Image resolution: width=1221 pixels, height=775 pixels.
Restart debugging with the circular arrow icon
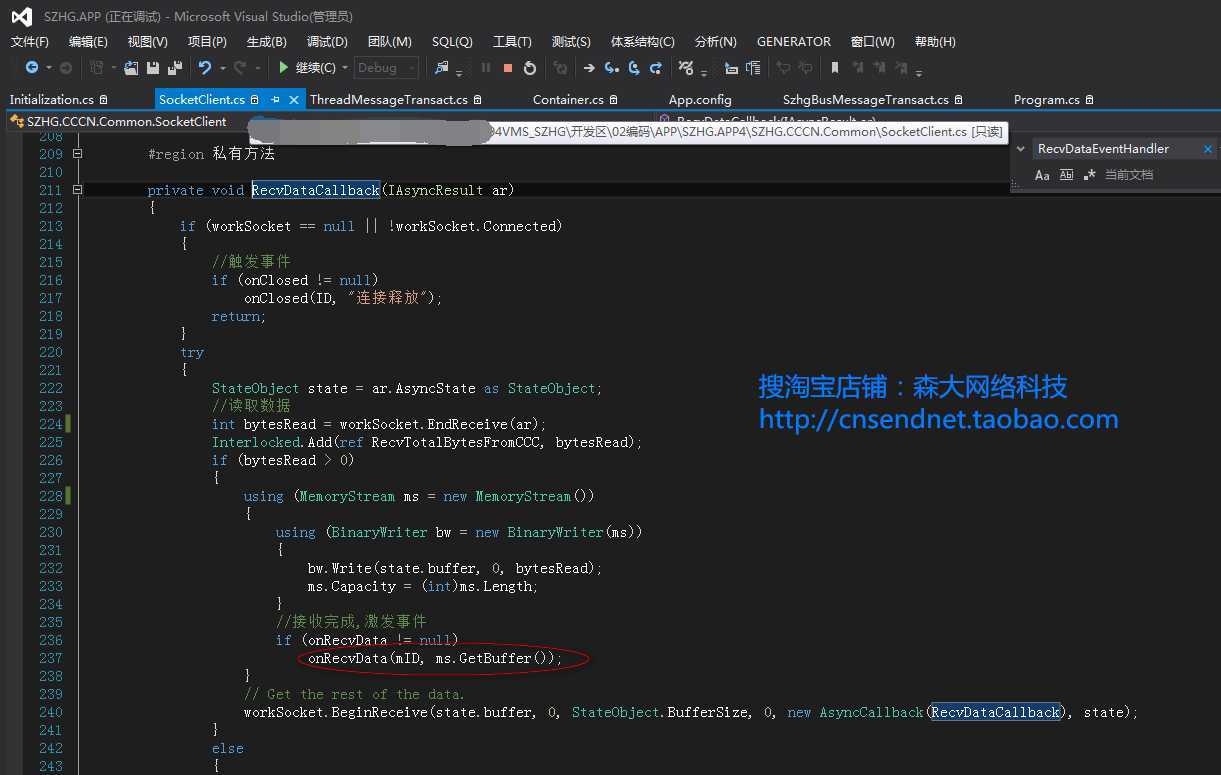pos(530,67)
